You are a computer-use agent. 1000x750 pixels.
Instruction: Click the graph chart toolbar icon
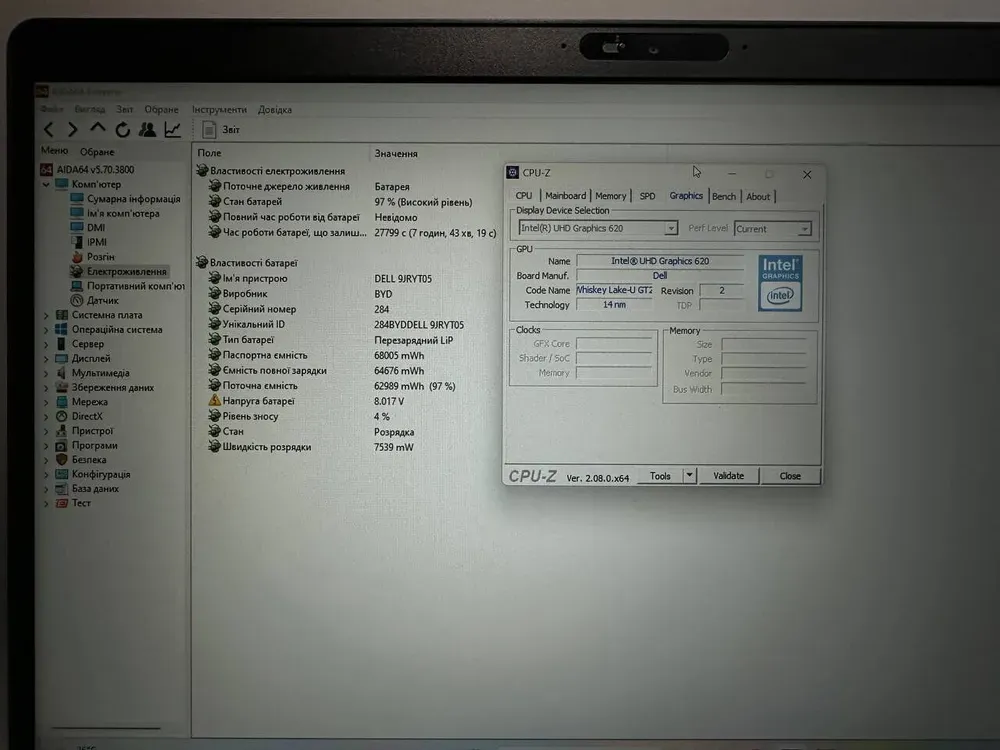pyautogui.click(x=173, y=129)
